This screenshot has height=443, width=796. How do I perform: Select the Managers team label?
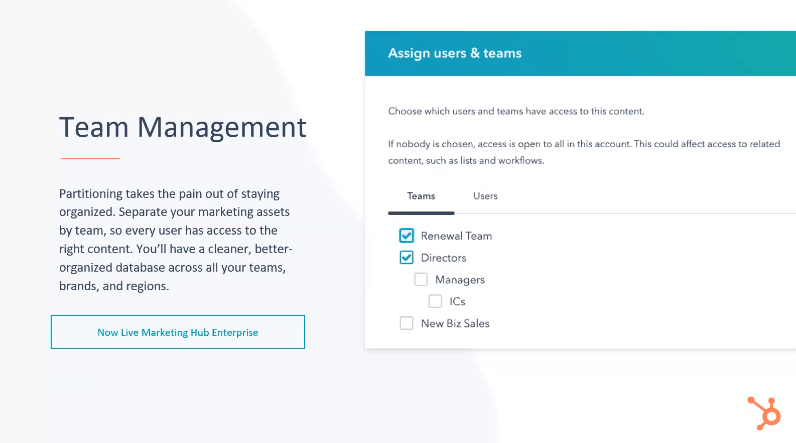(460, 280)
